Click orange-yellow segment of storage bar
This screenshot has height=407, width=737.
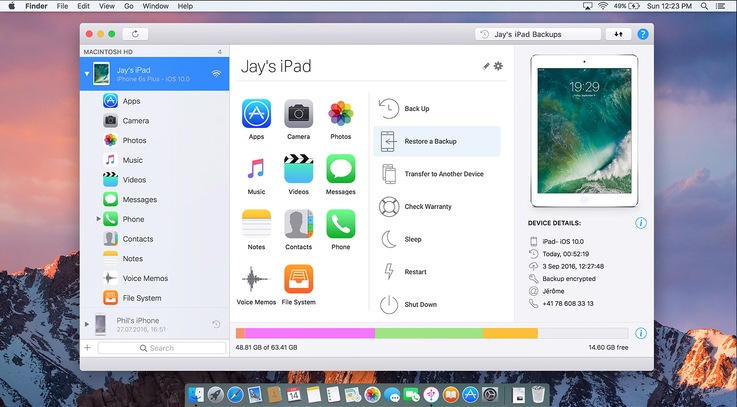coord(510,333)
